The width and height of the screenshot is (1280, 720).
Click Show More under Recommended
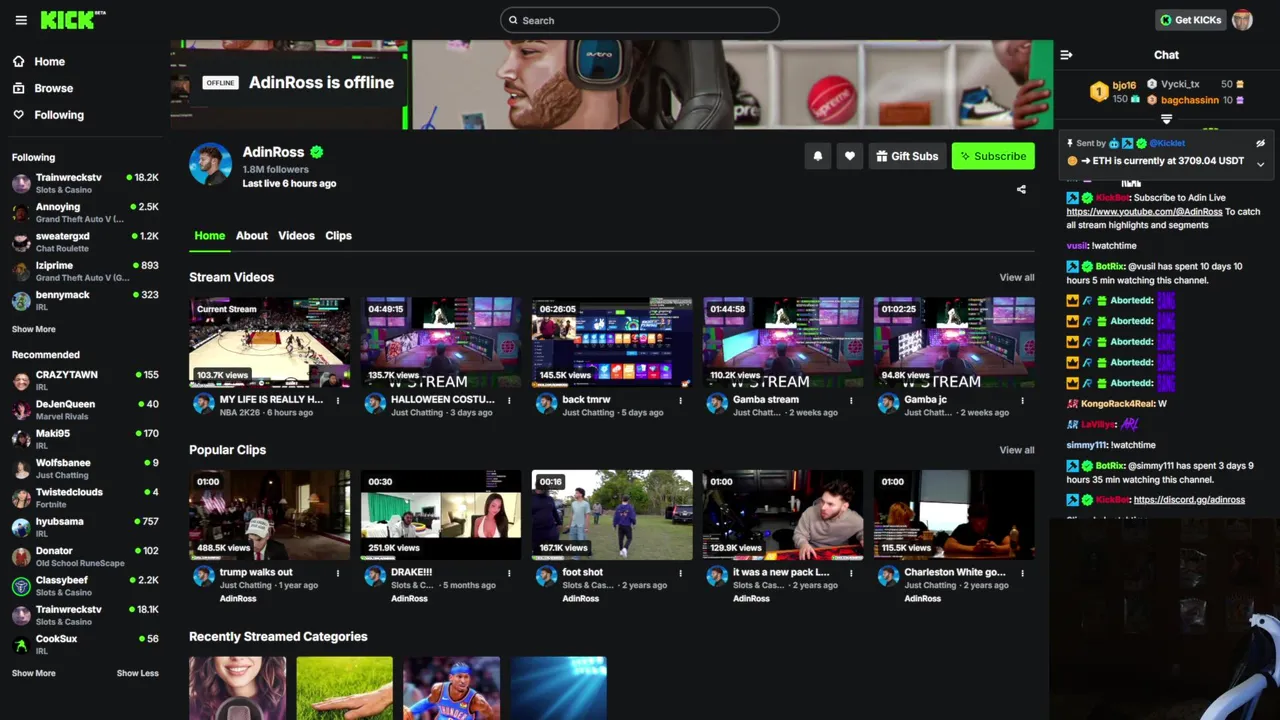click(x=34, y=673)
